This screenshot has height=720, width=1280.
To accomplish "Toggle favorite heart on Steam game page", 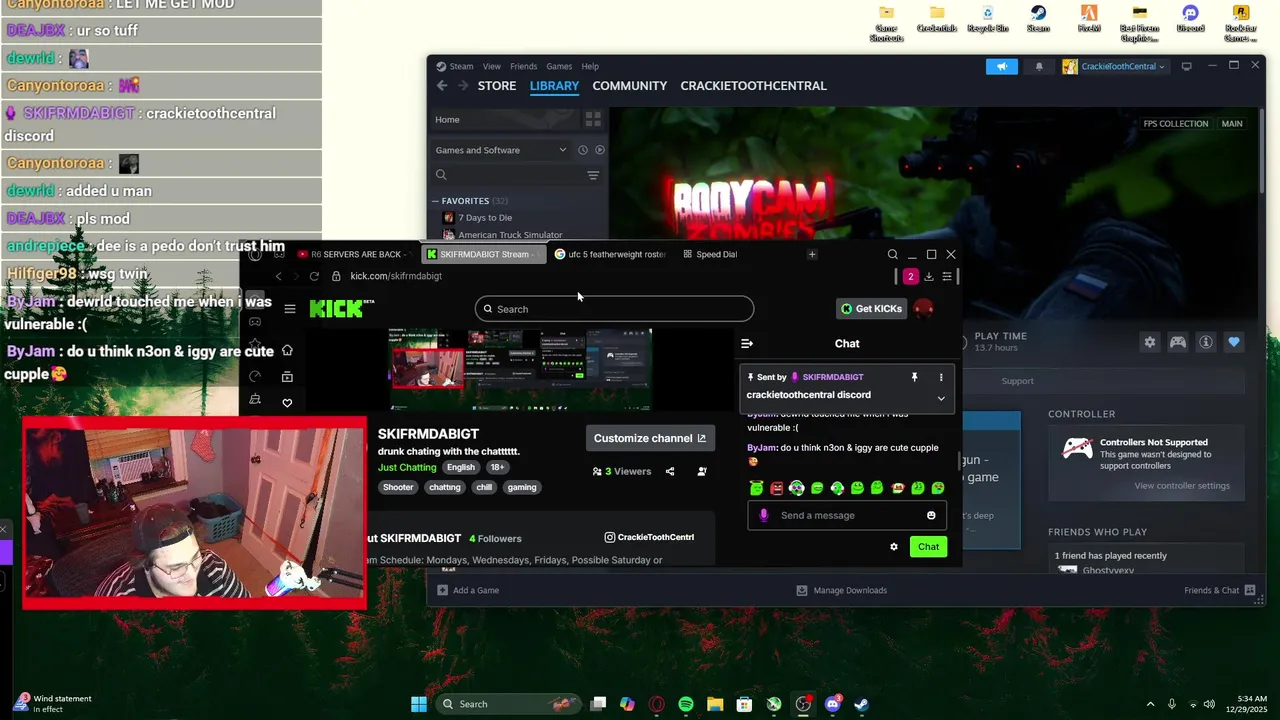I will click(1234, 342).
